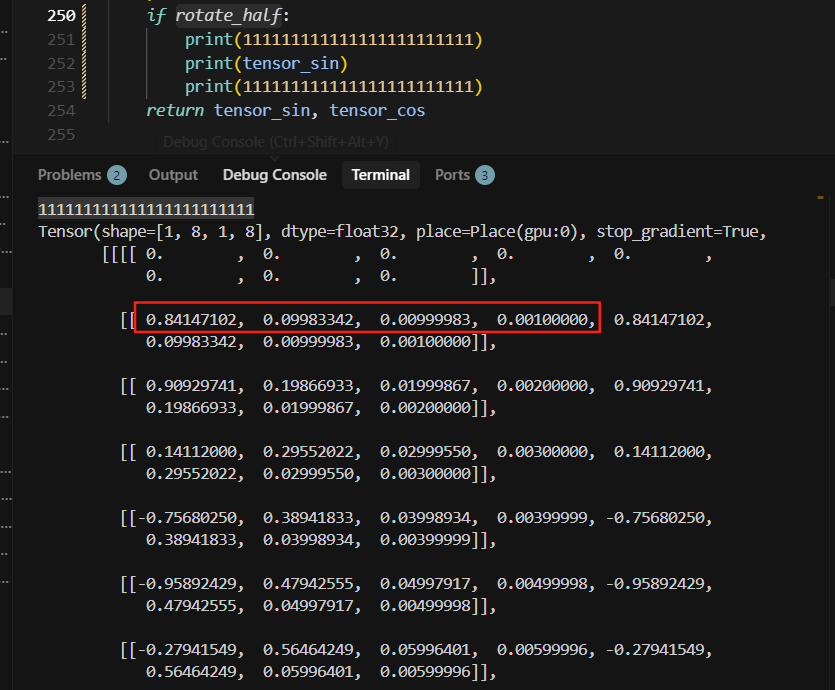
Task: Click line number 250 in the gutter
Action: 60,16
